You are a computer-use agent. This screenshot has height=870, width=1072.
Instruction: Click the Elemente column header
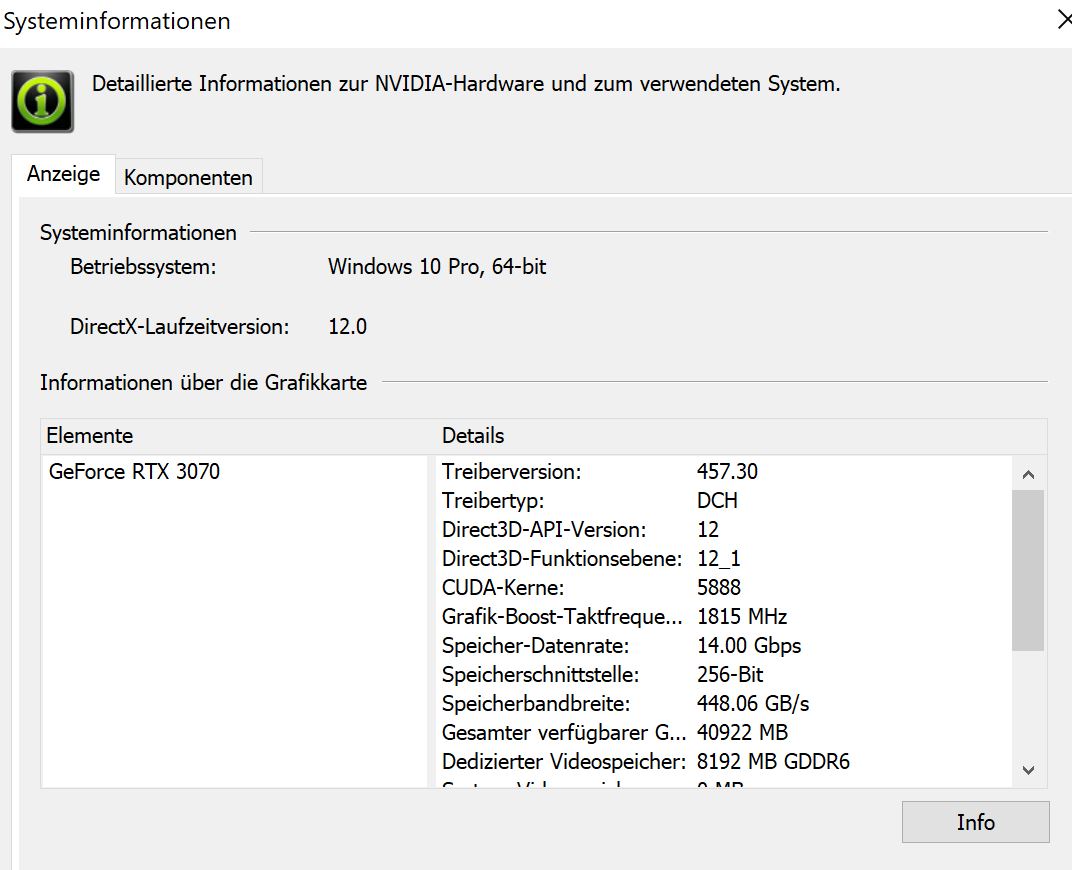click(90, 436)
